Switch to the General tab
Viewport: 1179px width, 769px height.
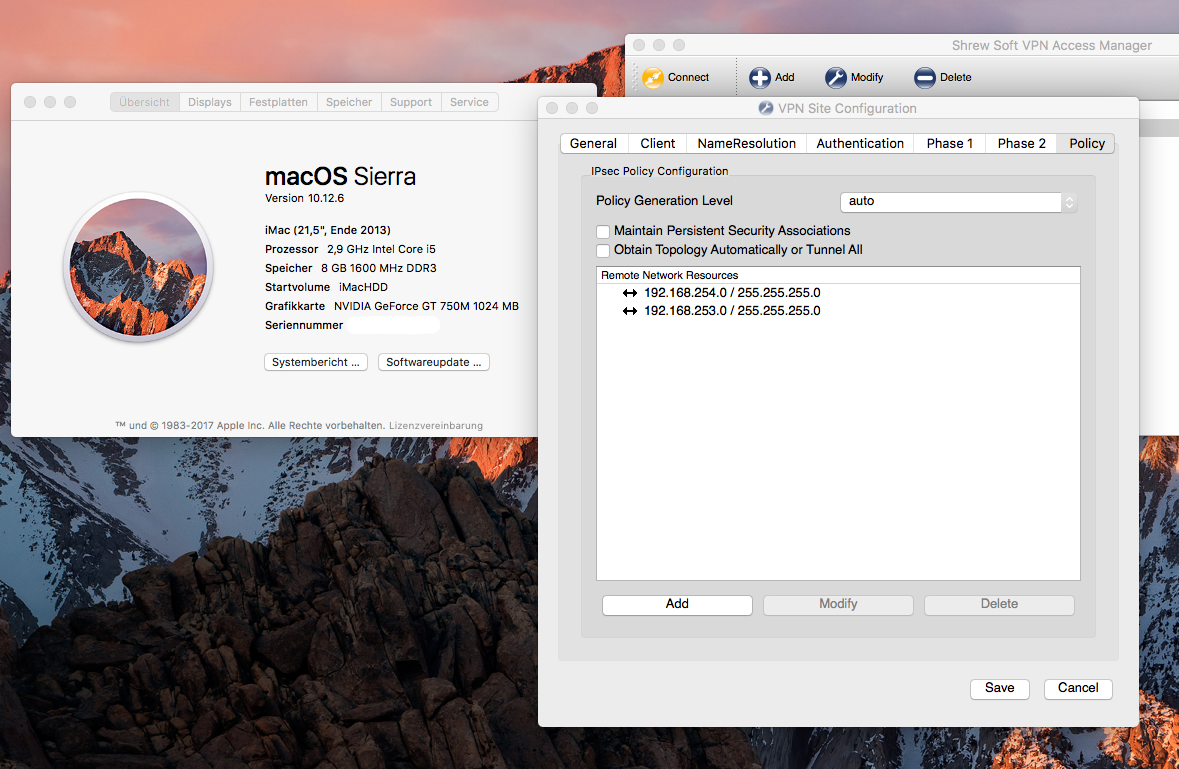click(x=593, y=144)
